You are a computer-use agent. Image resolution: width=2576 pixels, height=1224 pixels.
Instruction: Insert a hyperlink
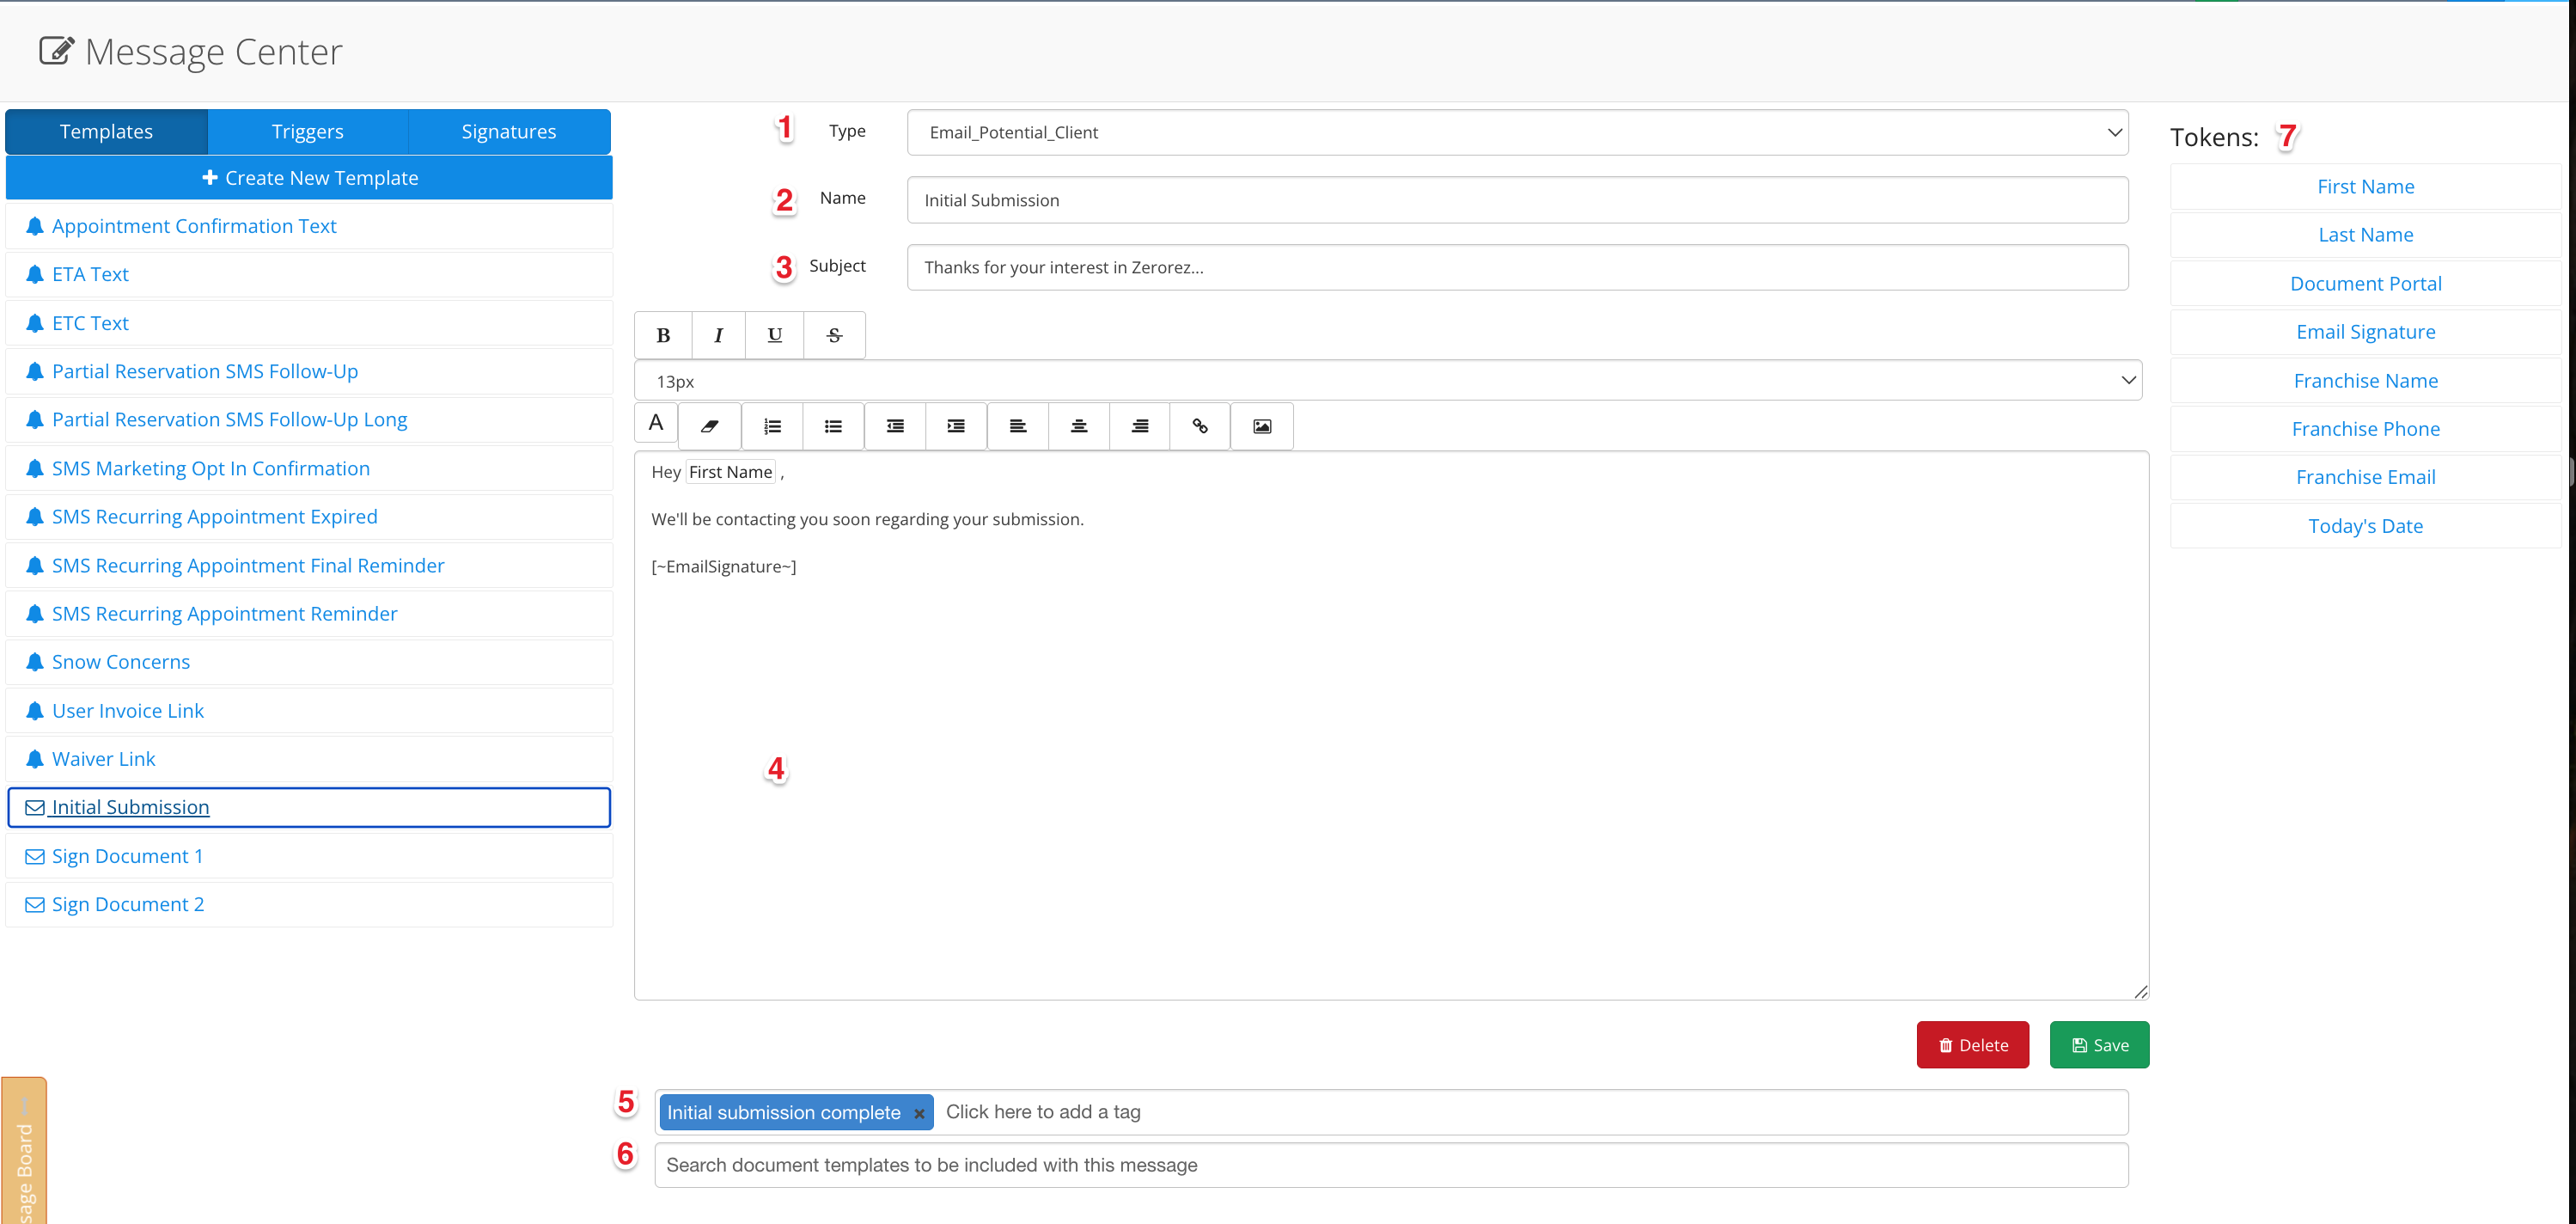click(1200, 426)
